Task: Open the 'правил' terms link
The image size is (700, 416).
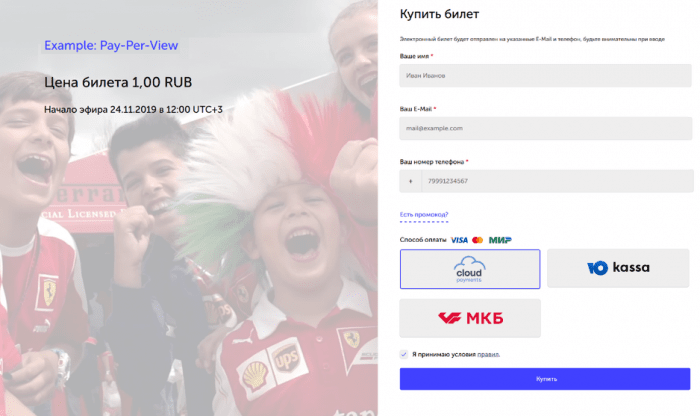Action: [488, 355]
